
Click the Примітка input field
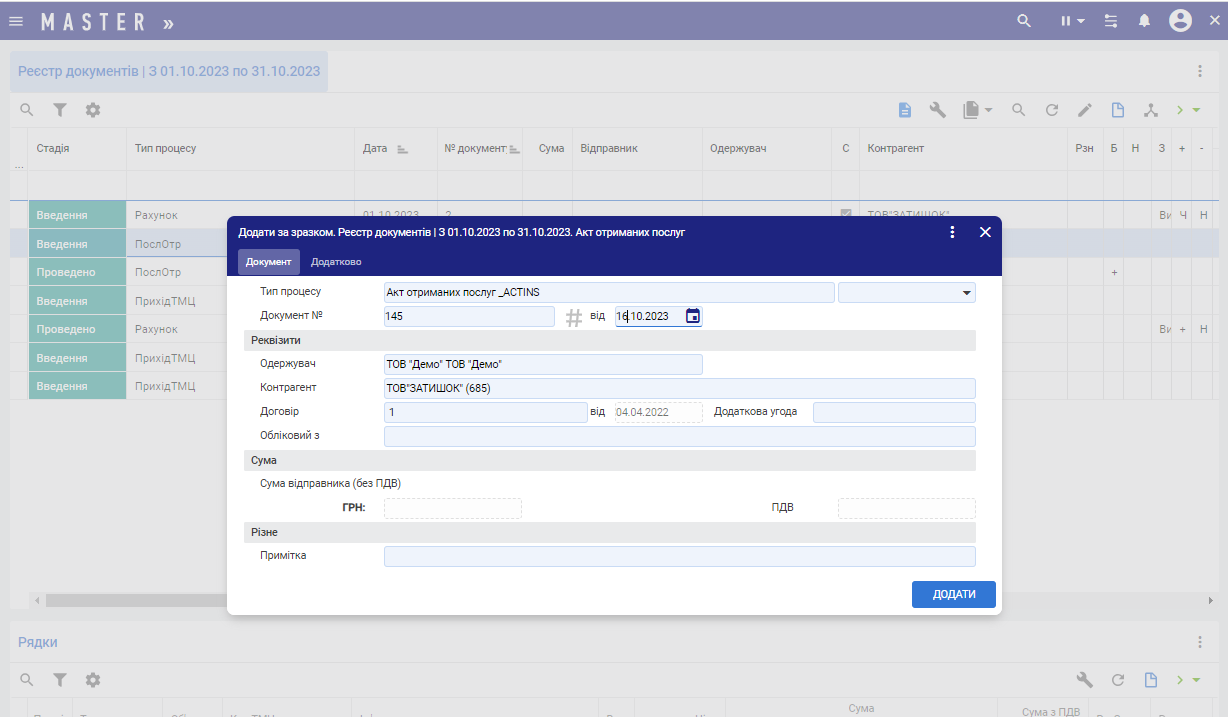[679, 556]
